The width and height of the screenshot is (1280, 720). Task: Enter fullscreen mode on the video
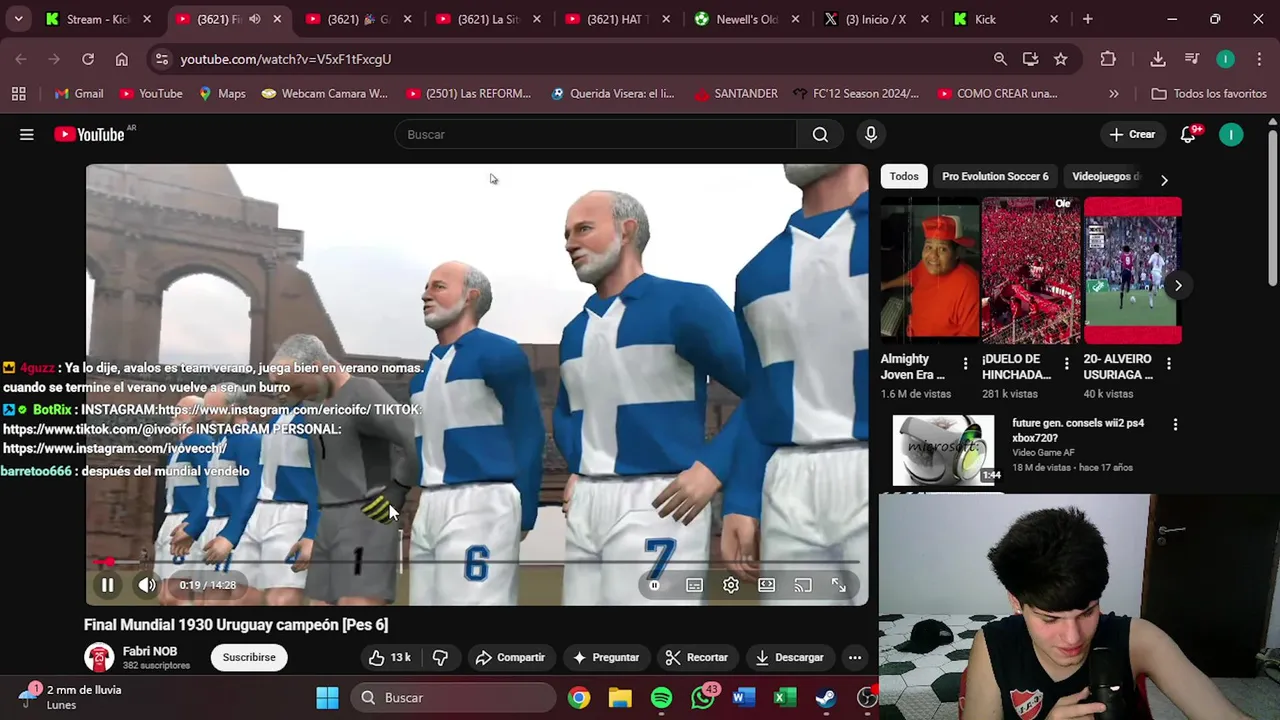pyautogui.click(x=839, y=585)
